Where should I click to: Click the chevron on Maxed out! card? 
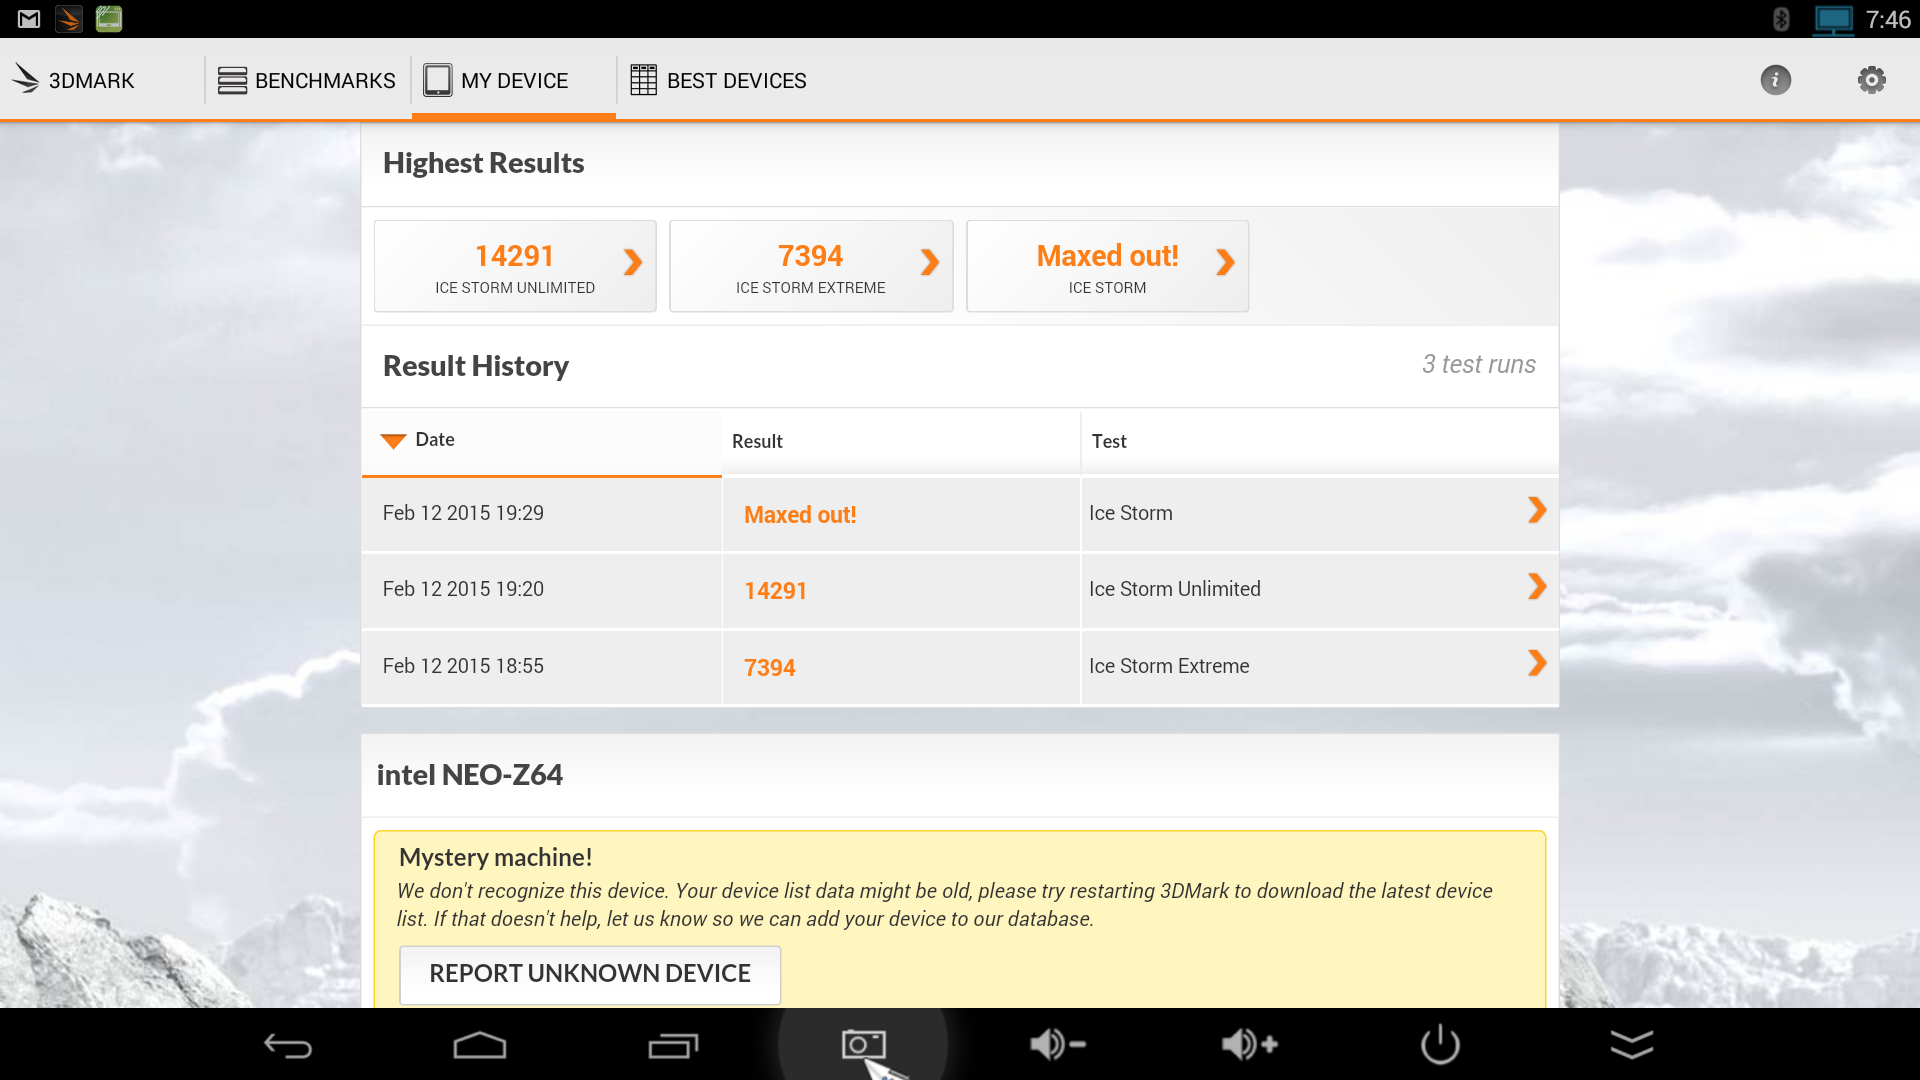pyautogui.click(x=1226, y=262)
